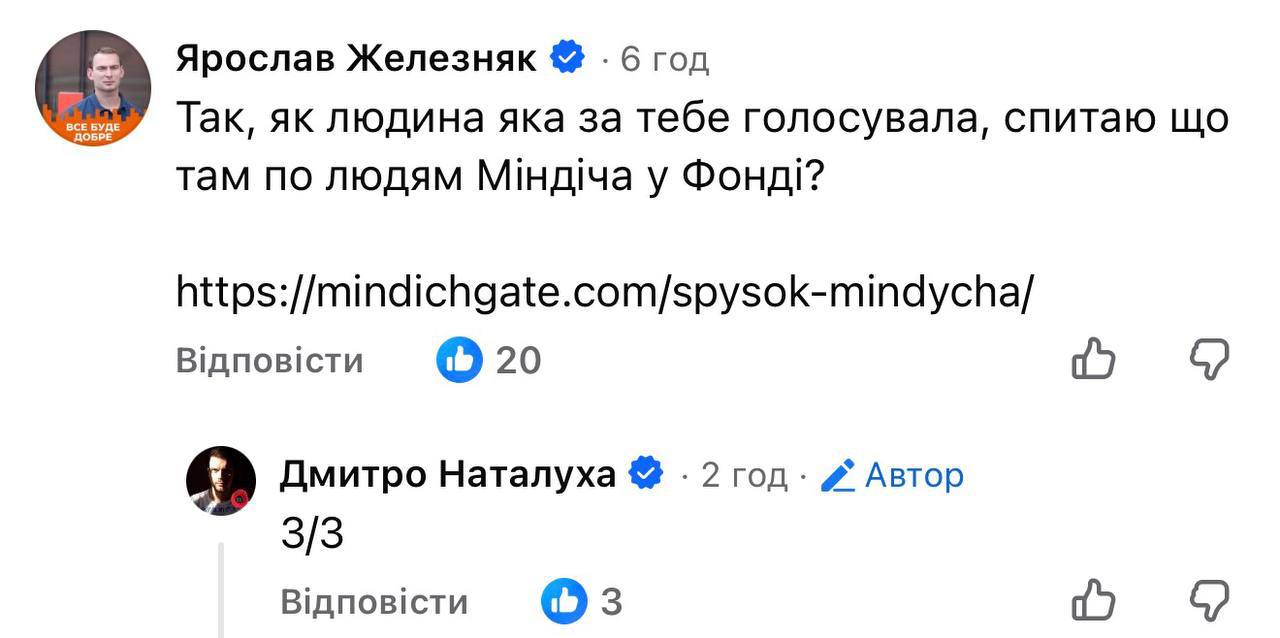The image size is (1280, 638).
Task: Like Дмитро Наталуха's reply with thumbs-up
Action: click(x=1093, y=601)
